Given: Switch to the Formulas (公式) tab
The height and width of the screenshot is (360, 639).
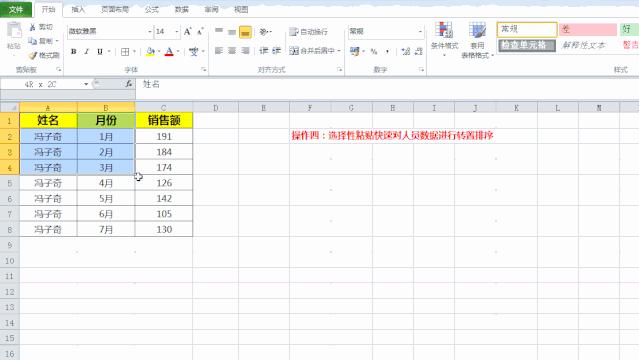Looking at the screenshot, I should [152, 9].
